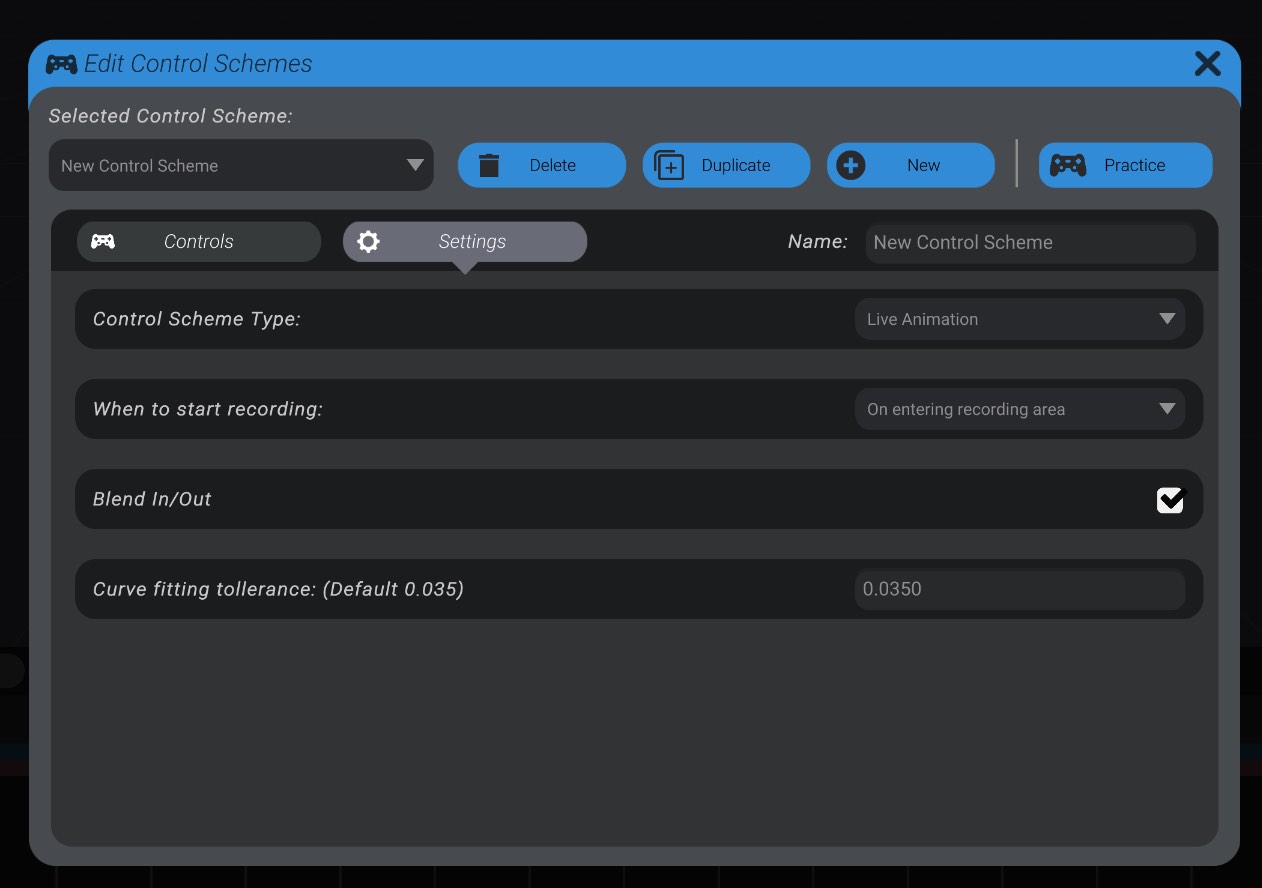Start Practice mode
Screen dimensions: 1262x888
click(1125, 164)
